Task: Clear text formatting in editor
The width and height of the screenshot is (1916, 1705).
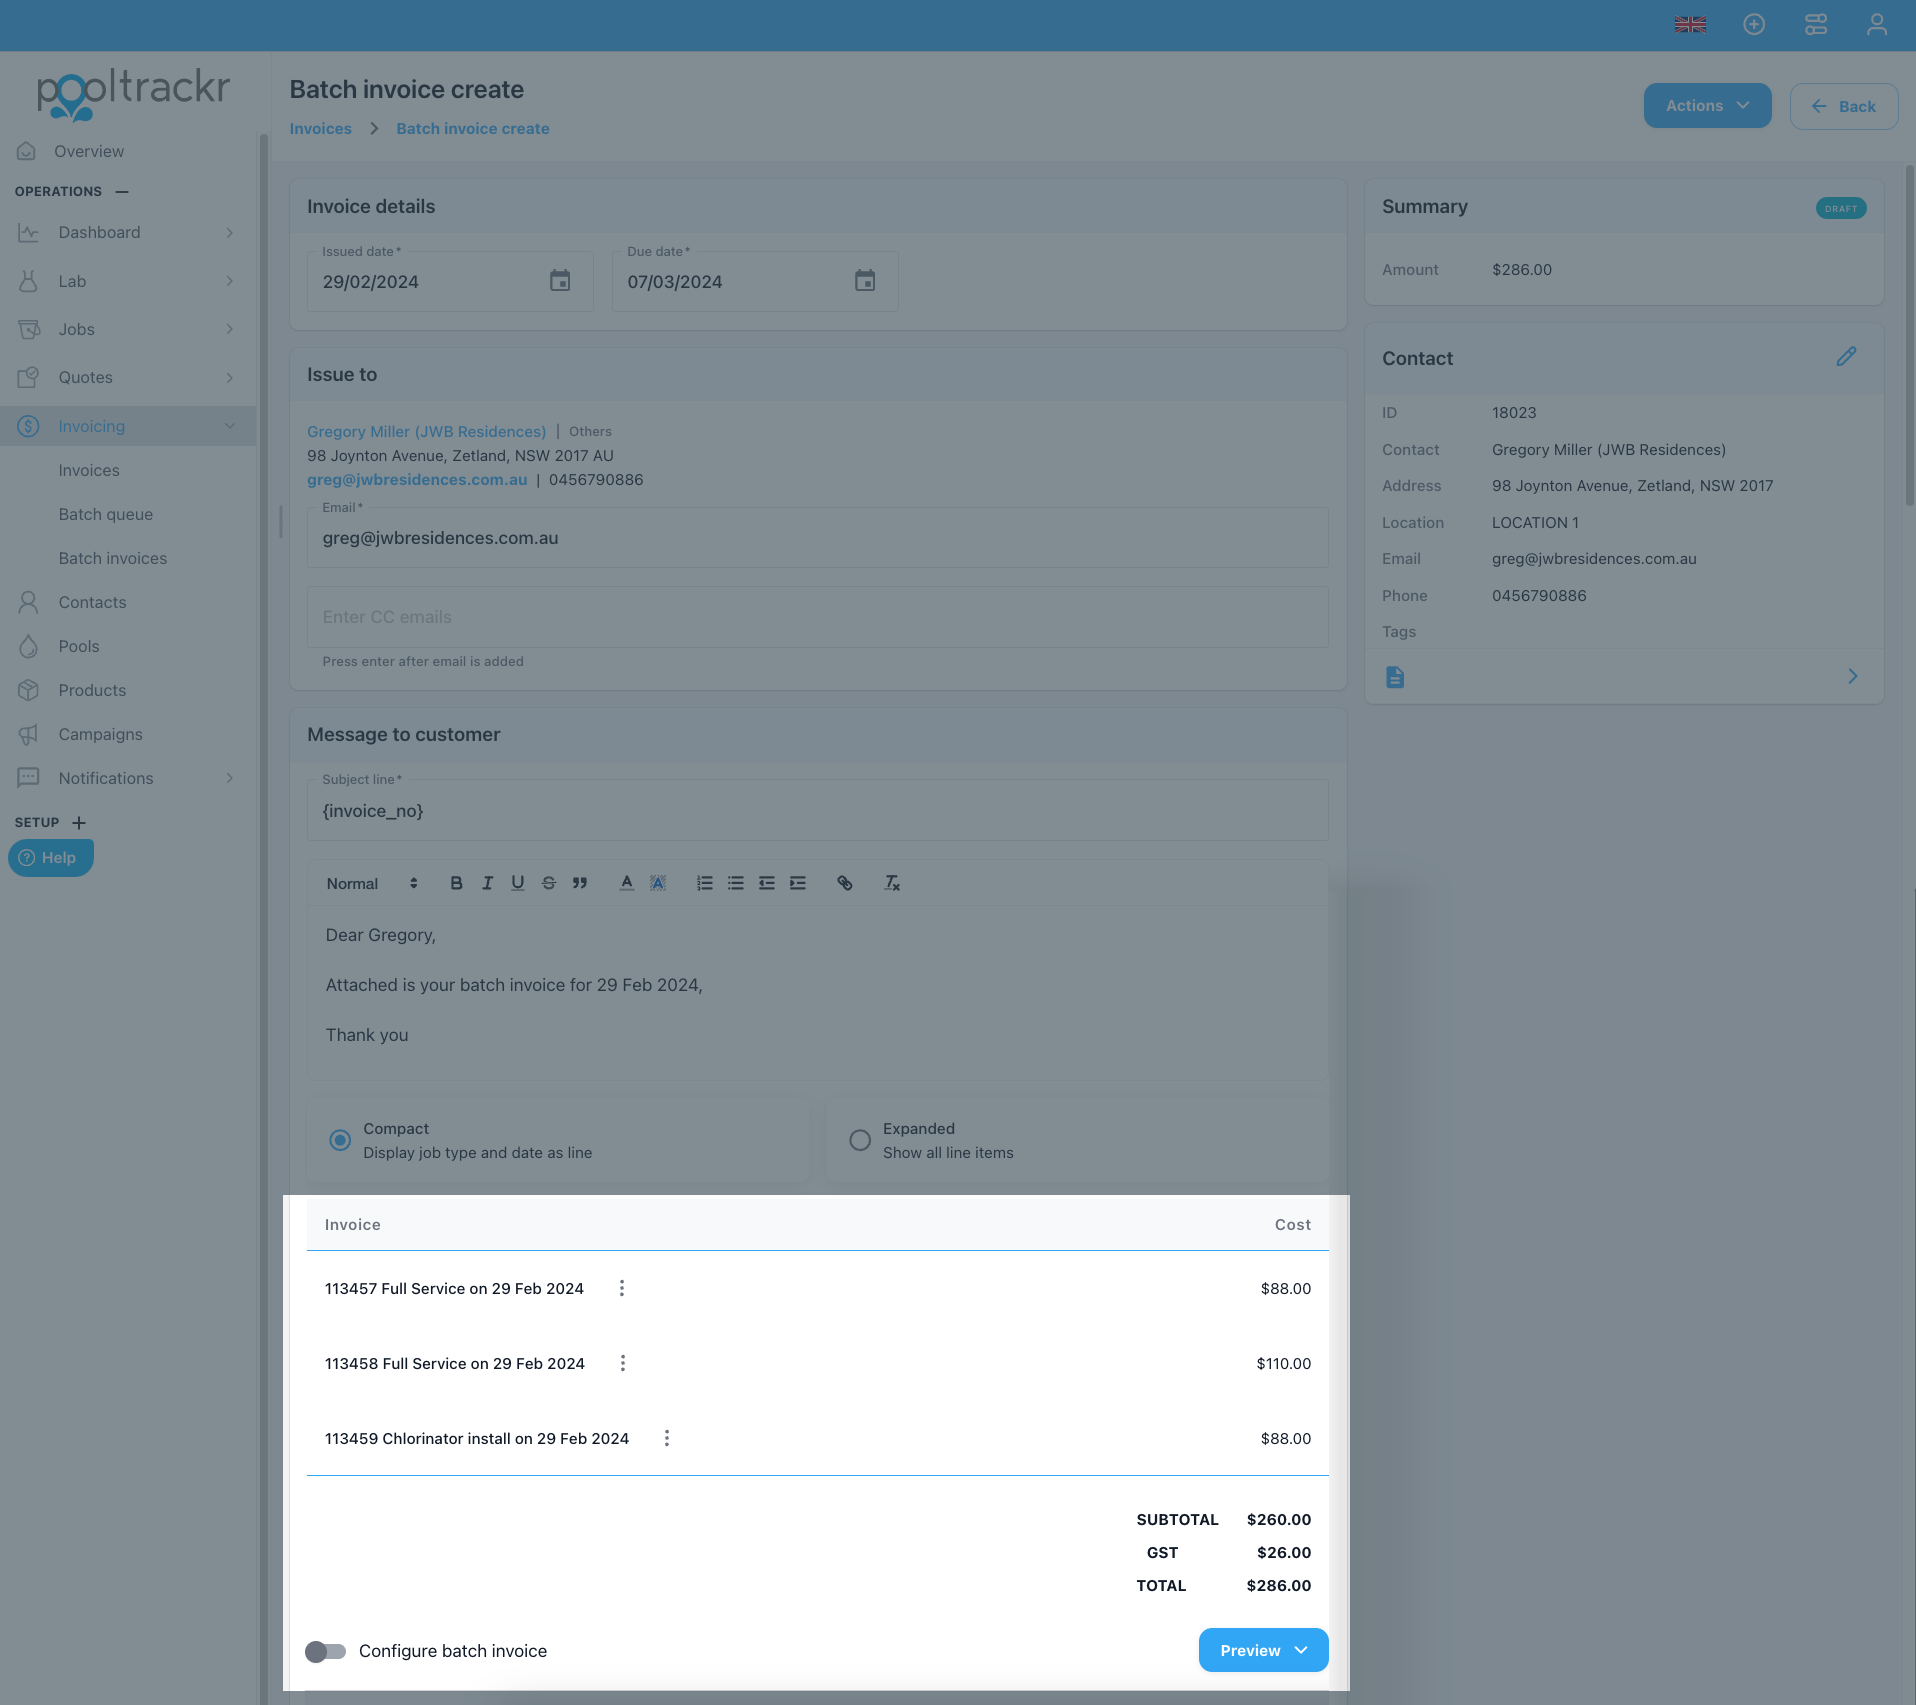Action: click(x=892, y=883)
